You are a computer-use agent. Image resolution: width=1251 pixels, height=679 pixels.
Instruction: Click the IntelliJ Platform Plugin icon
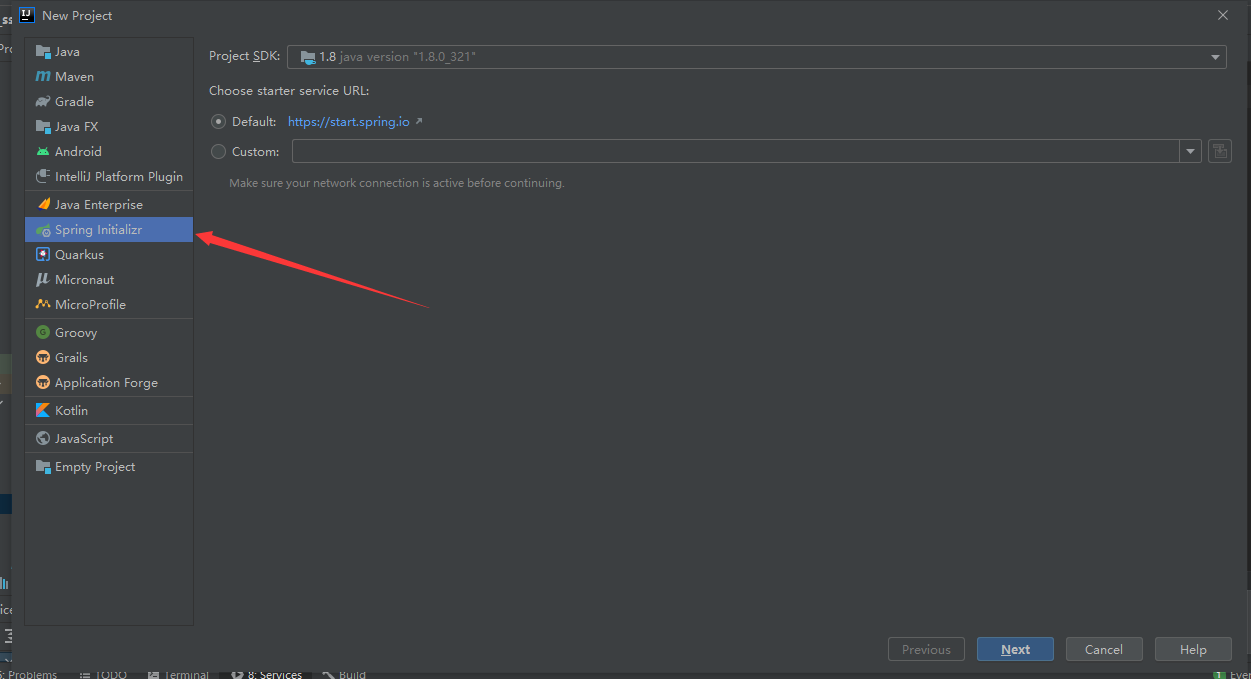point(43,177)
